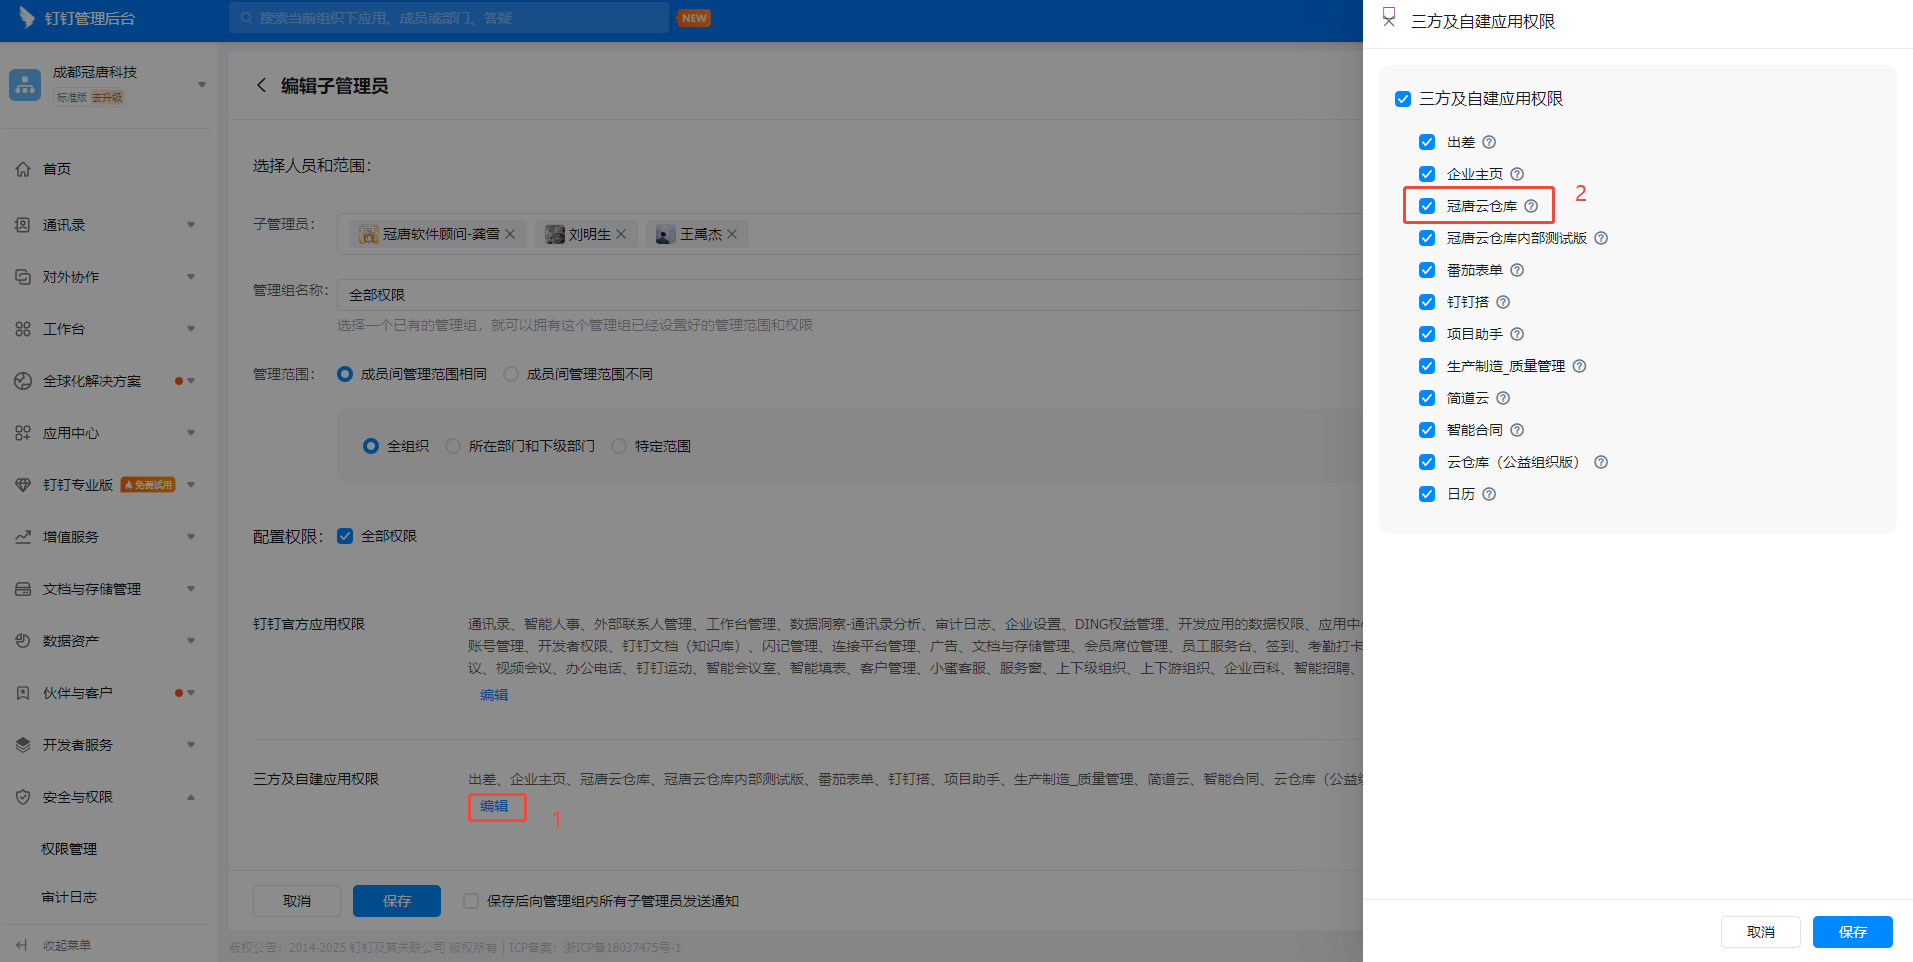Click help icon next to 钉钉搭
1913x962 pixels.
pos(1503,302)
